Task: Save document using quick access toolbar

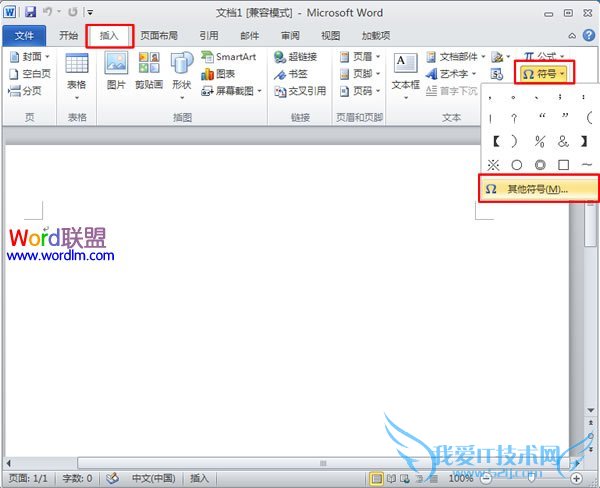Action: point(30,12)
